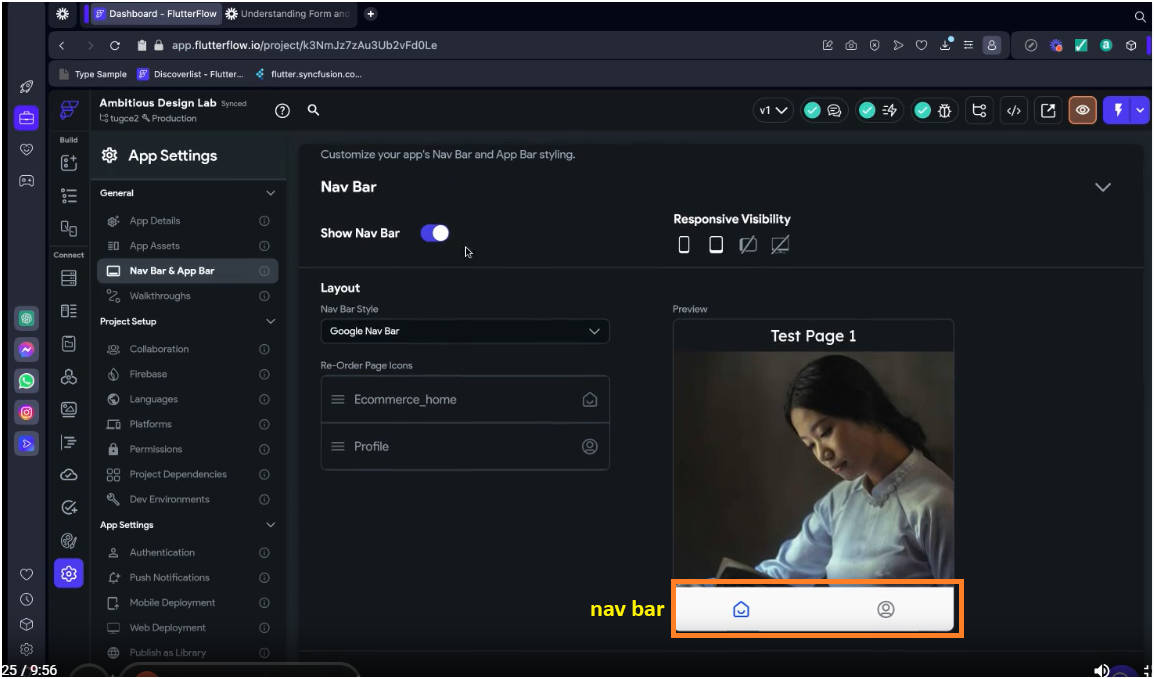Open the code view icon
1154x679 pixels.
coord(1013,111)
